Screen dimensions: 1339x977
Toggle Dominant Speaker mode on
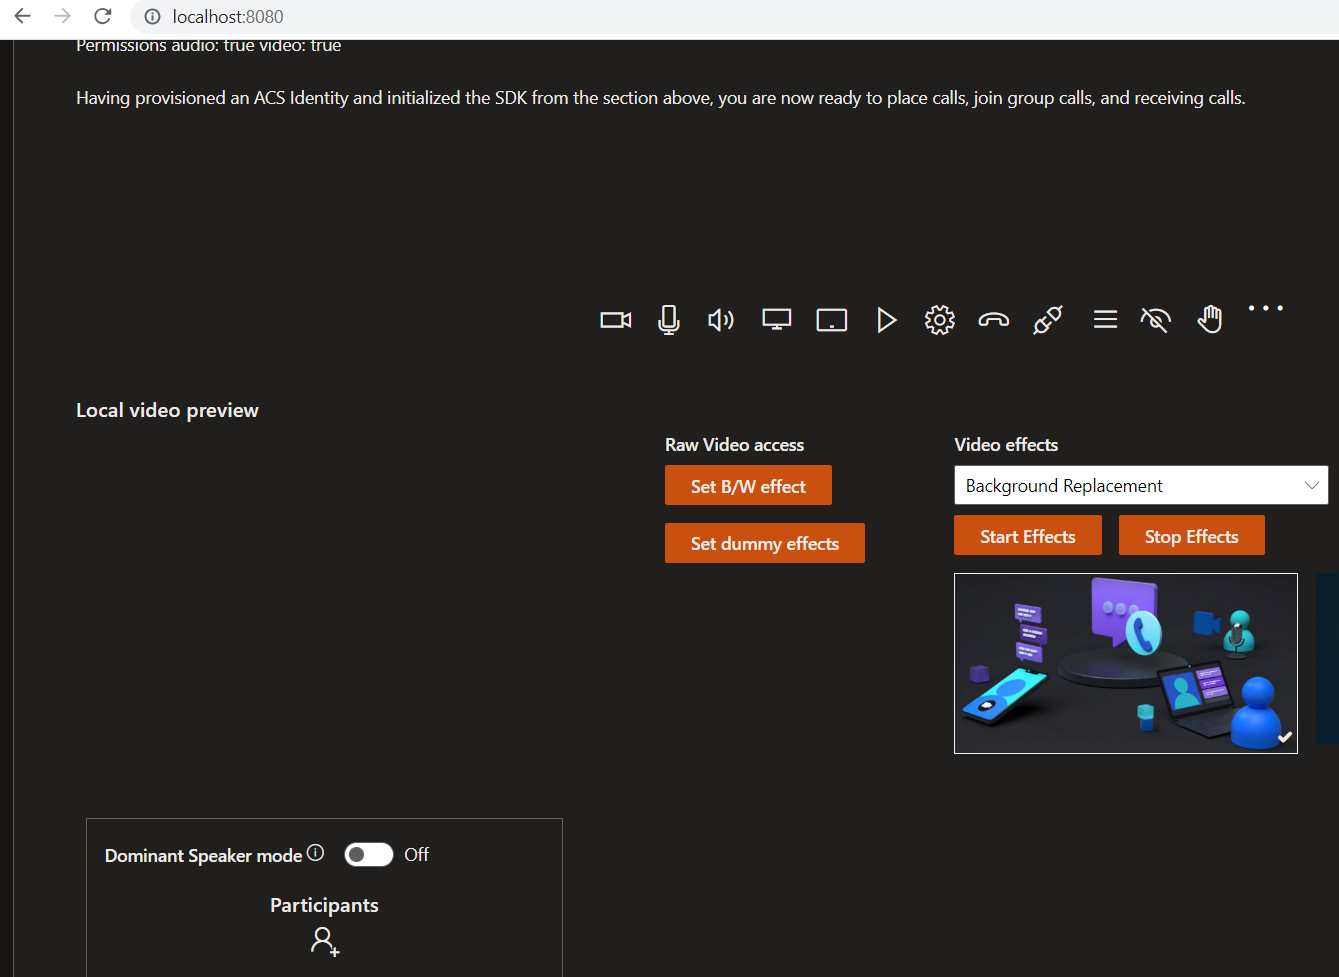point(368,854)
